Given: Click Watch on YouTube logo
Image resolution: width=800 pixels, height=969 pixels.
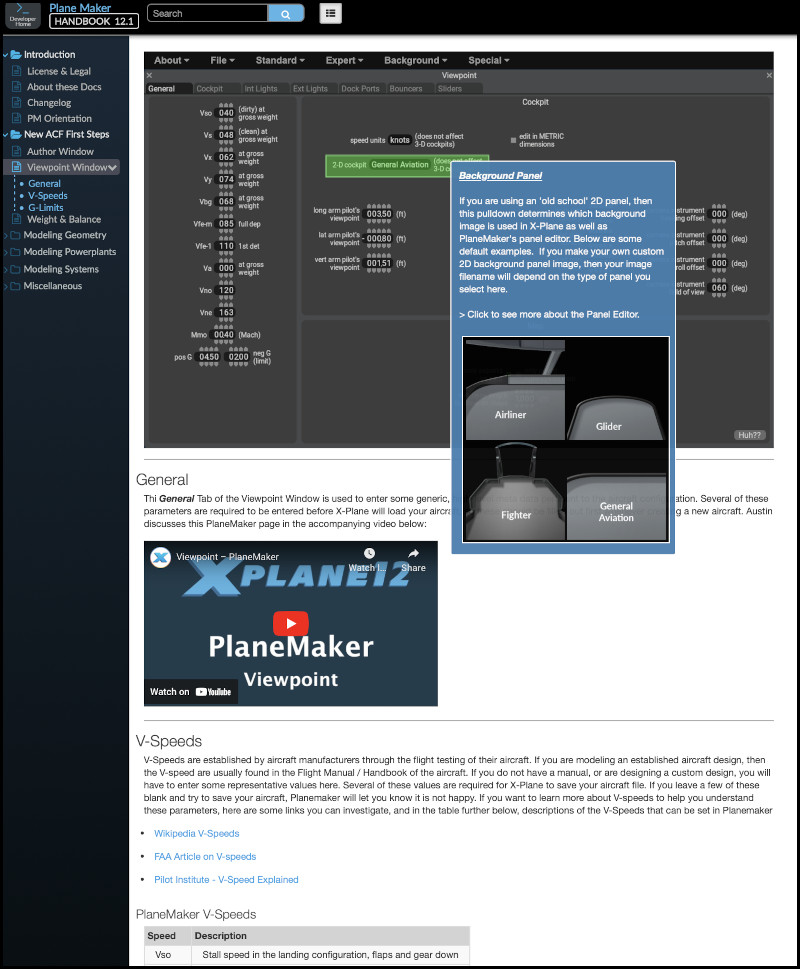Looking at the screenshot, I should point(191,691).
